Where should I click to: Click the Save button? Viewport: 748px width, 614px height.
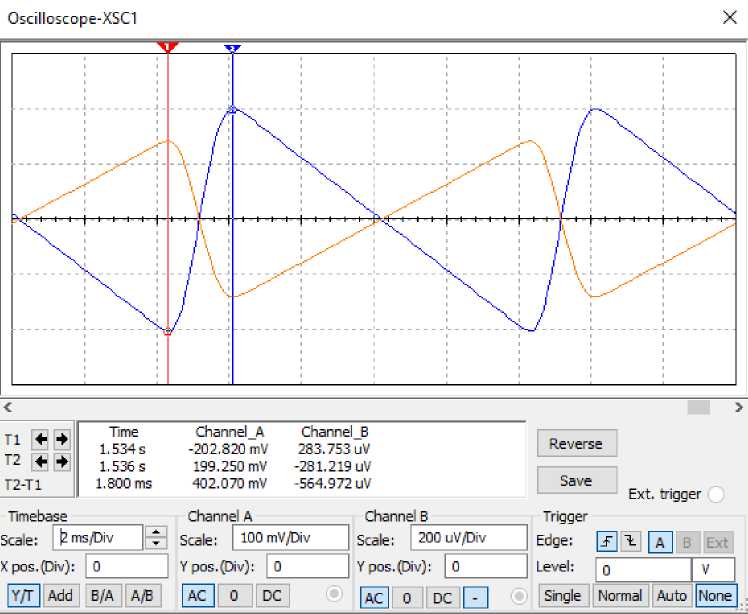(576, 481)
